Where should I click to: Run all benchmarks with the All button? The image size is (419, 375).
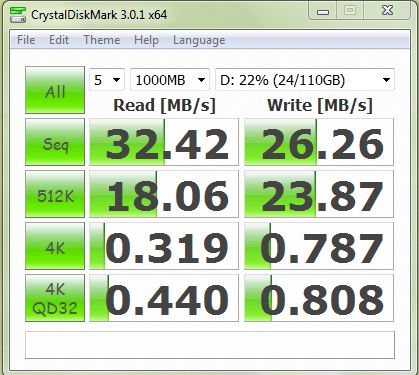(55, 90)
